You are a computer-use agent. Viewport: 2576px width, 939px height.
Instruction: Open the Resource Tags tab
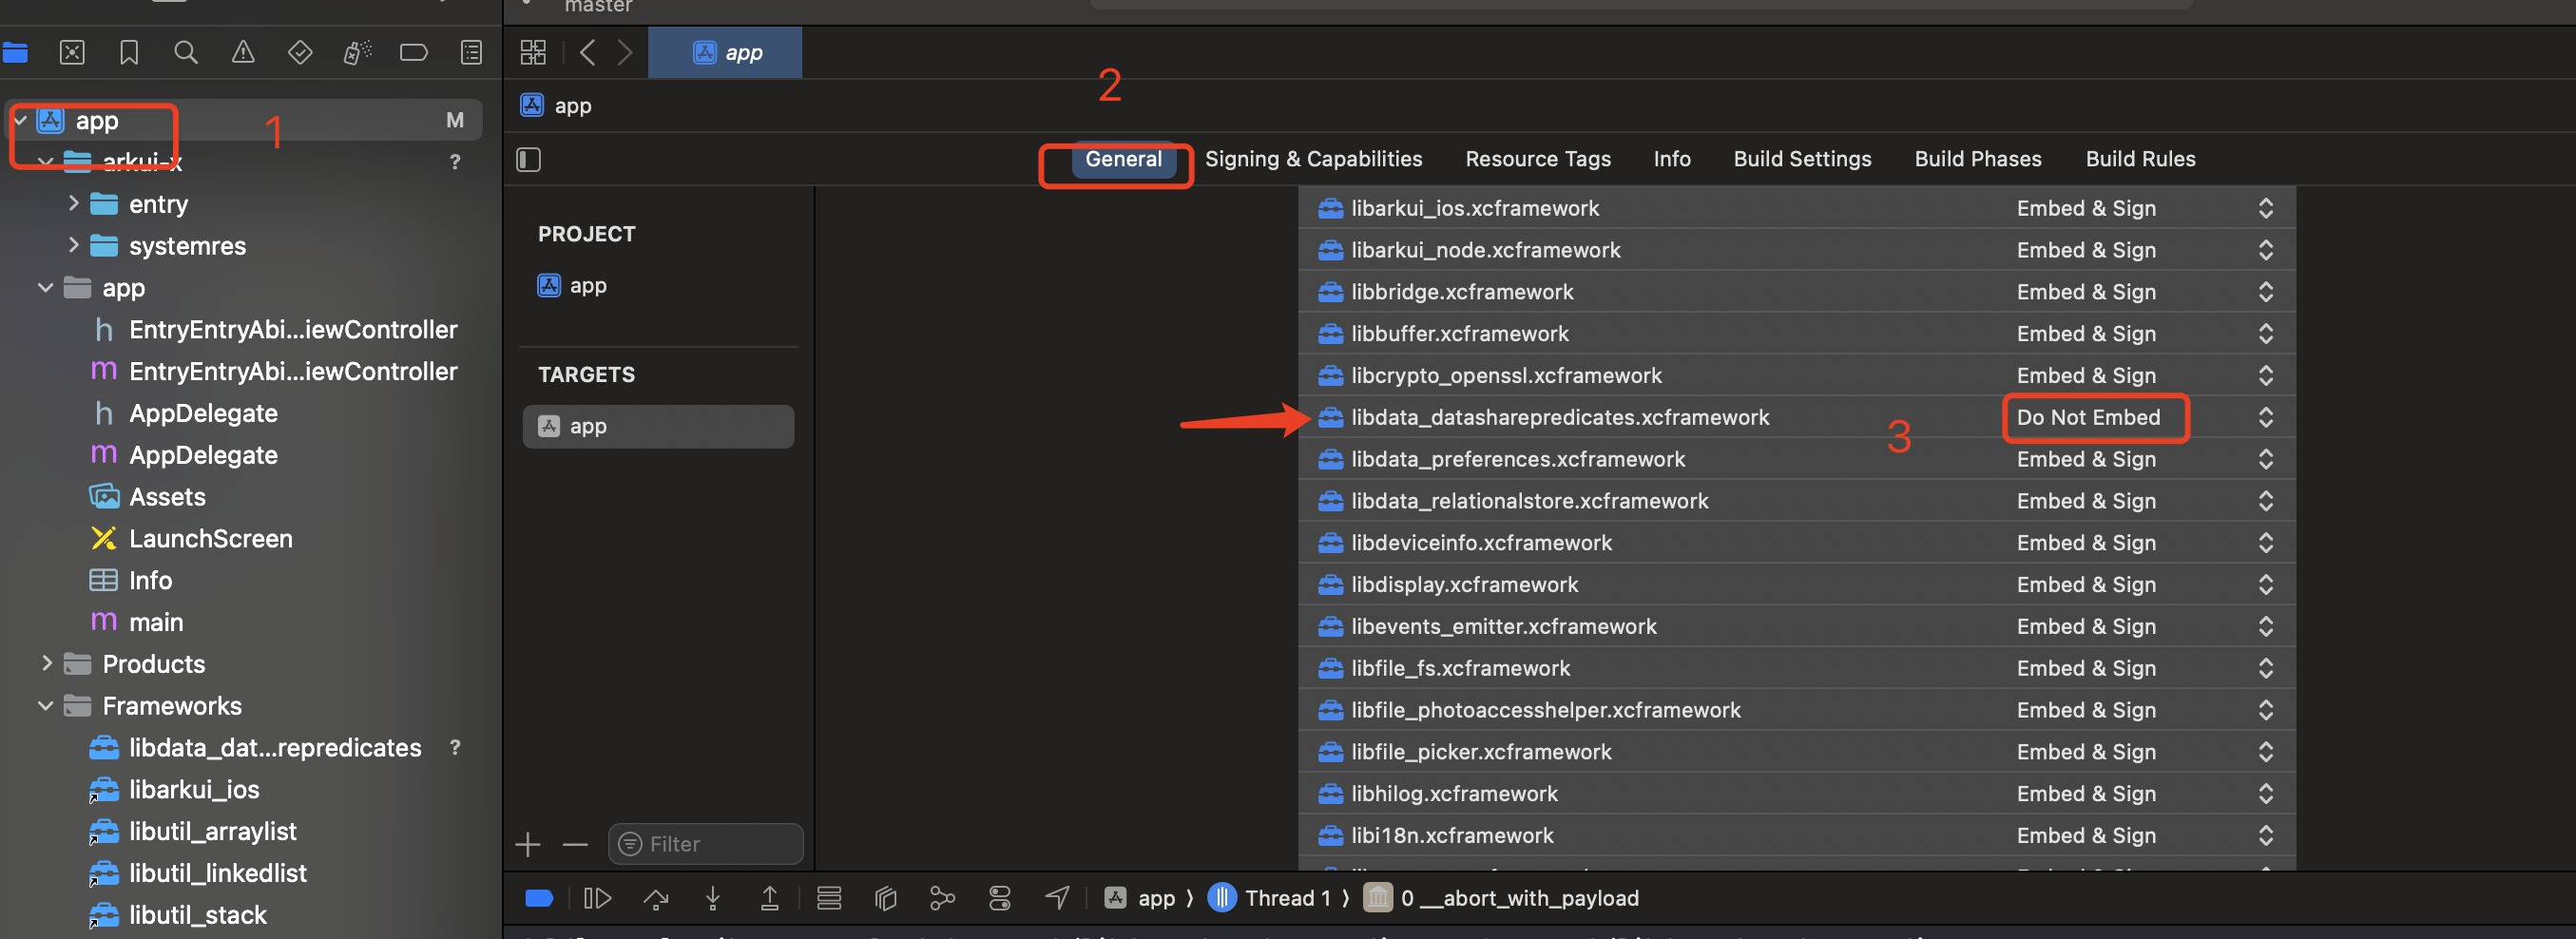1538,159
